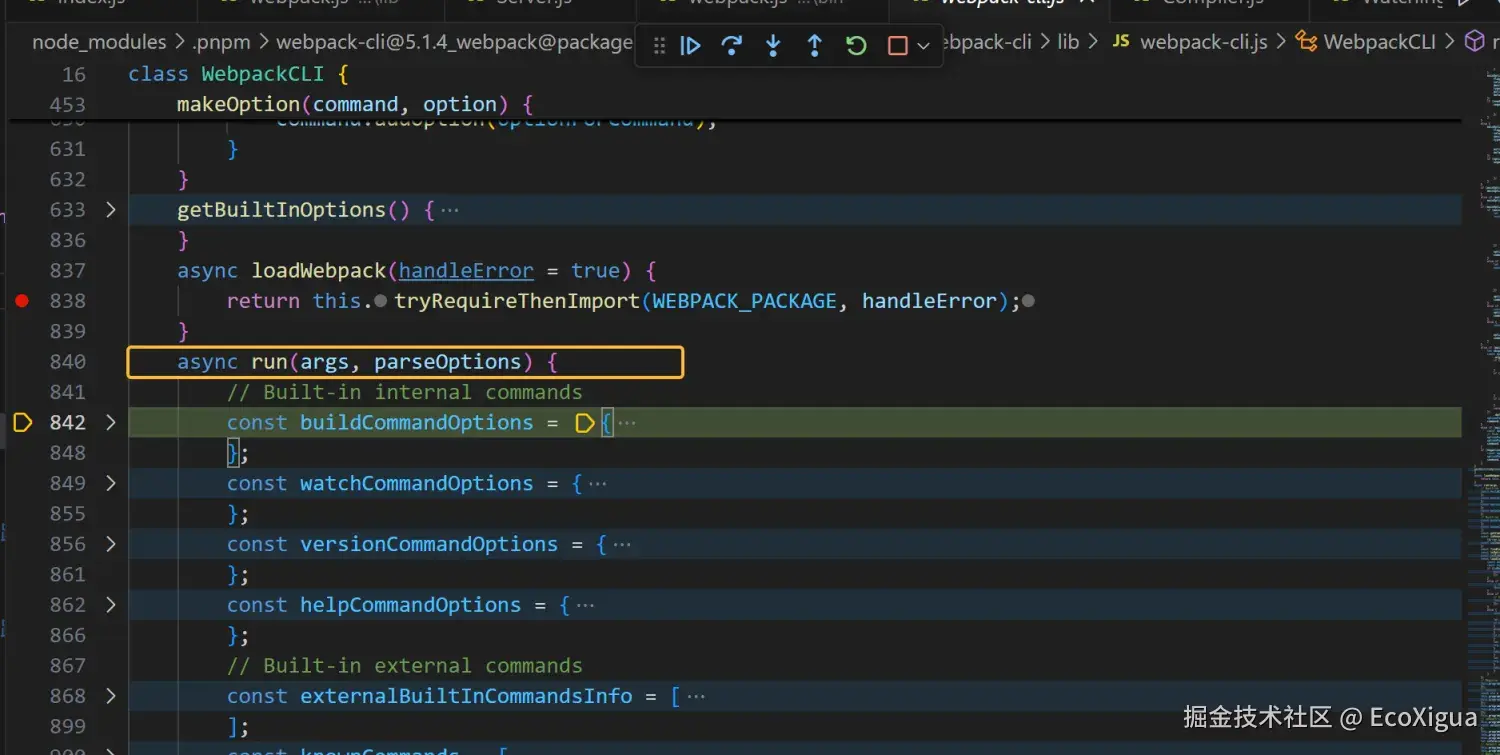Expand the folded externalBuiltInCommandsInfo at line 868

tap(111, 696)
